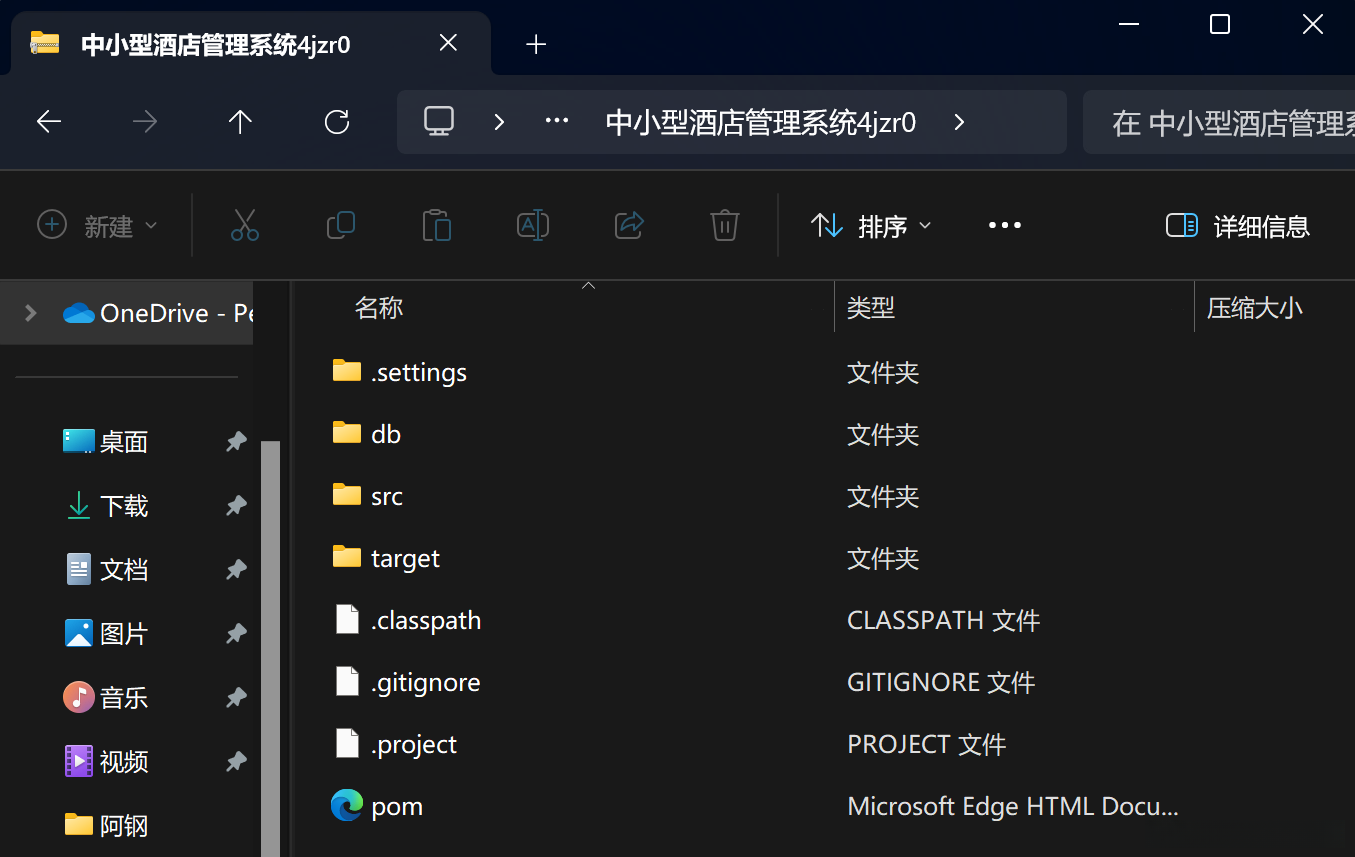Viewport: 1355px width, 857px height.
Task: Click the Delete trash can icon
Action: [725, 225]
